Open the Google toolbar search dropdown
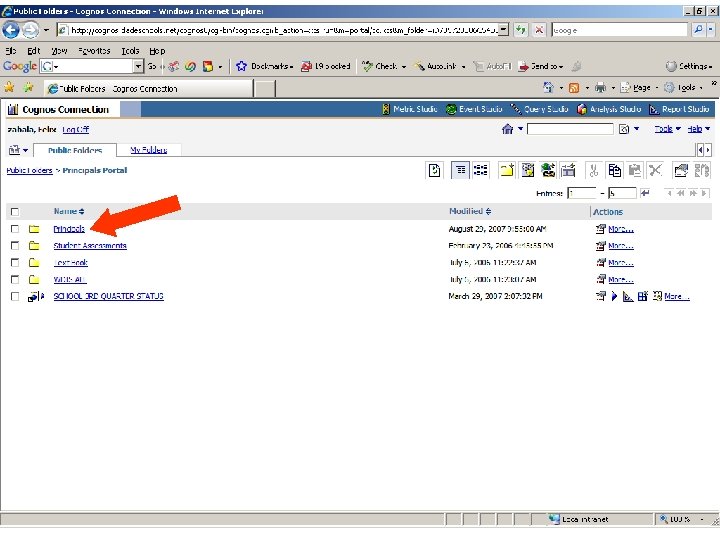 click(x=138, y=66)
